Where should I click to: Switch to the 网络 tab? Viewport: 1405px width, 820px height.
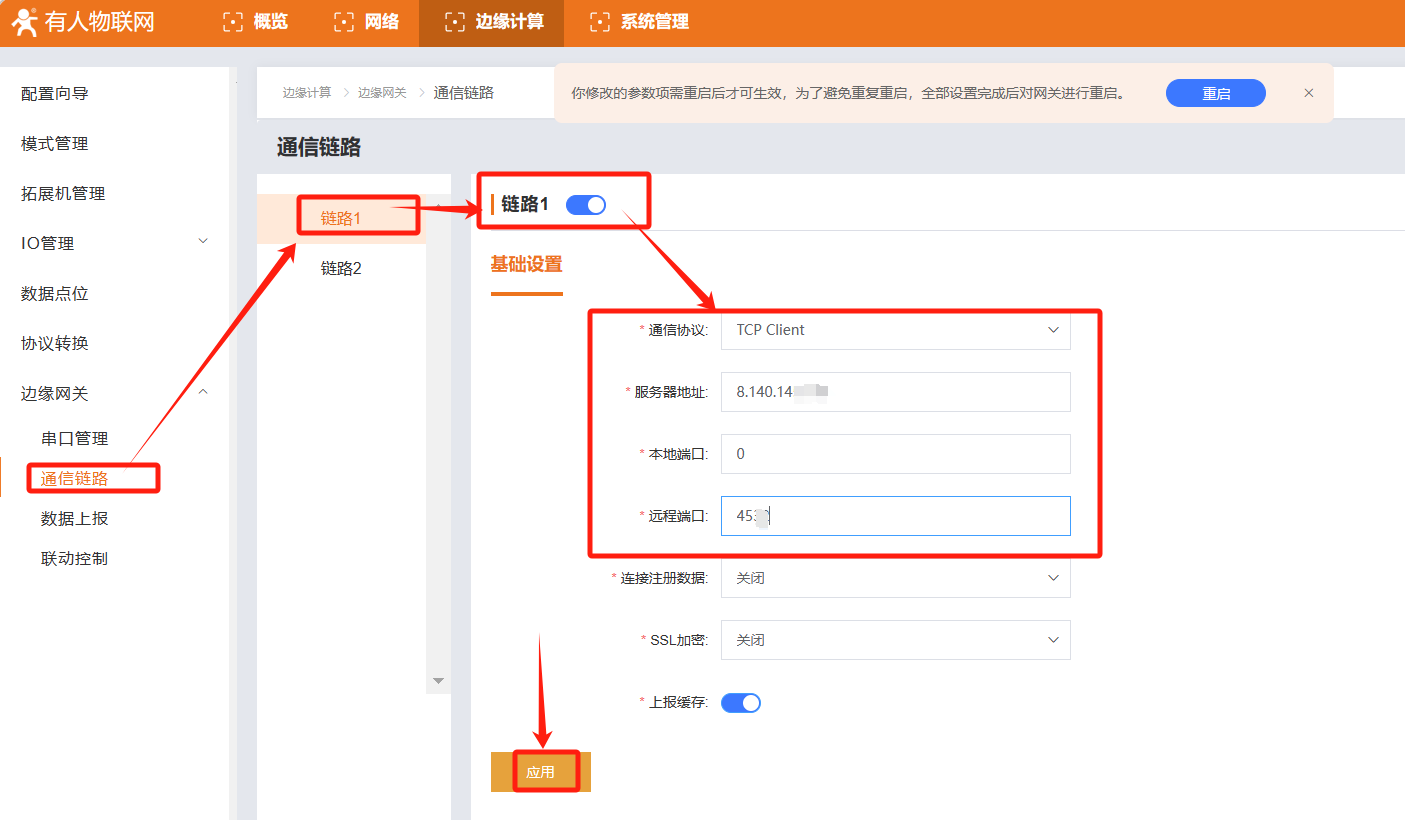coord(367,22)
